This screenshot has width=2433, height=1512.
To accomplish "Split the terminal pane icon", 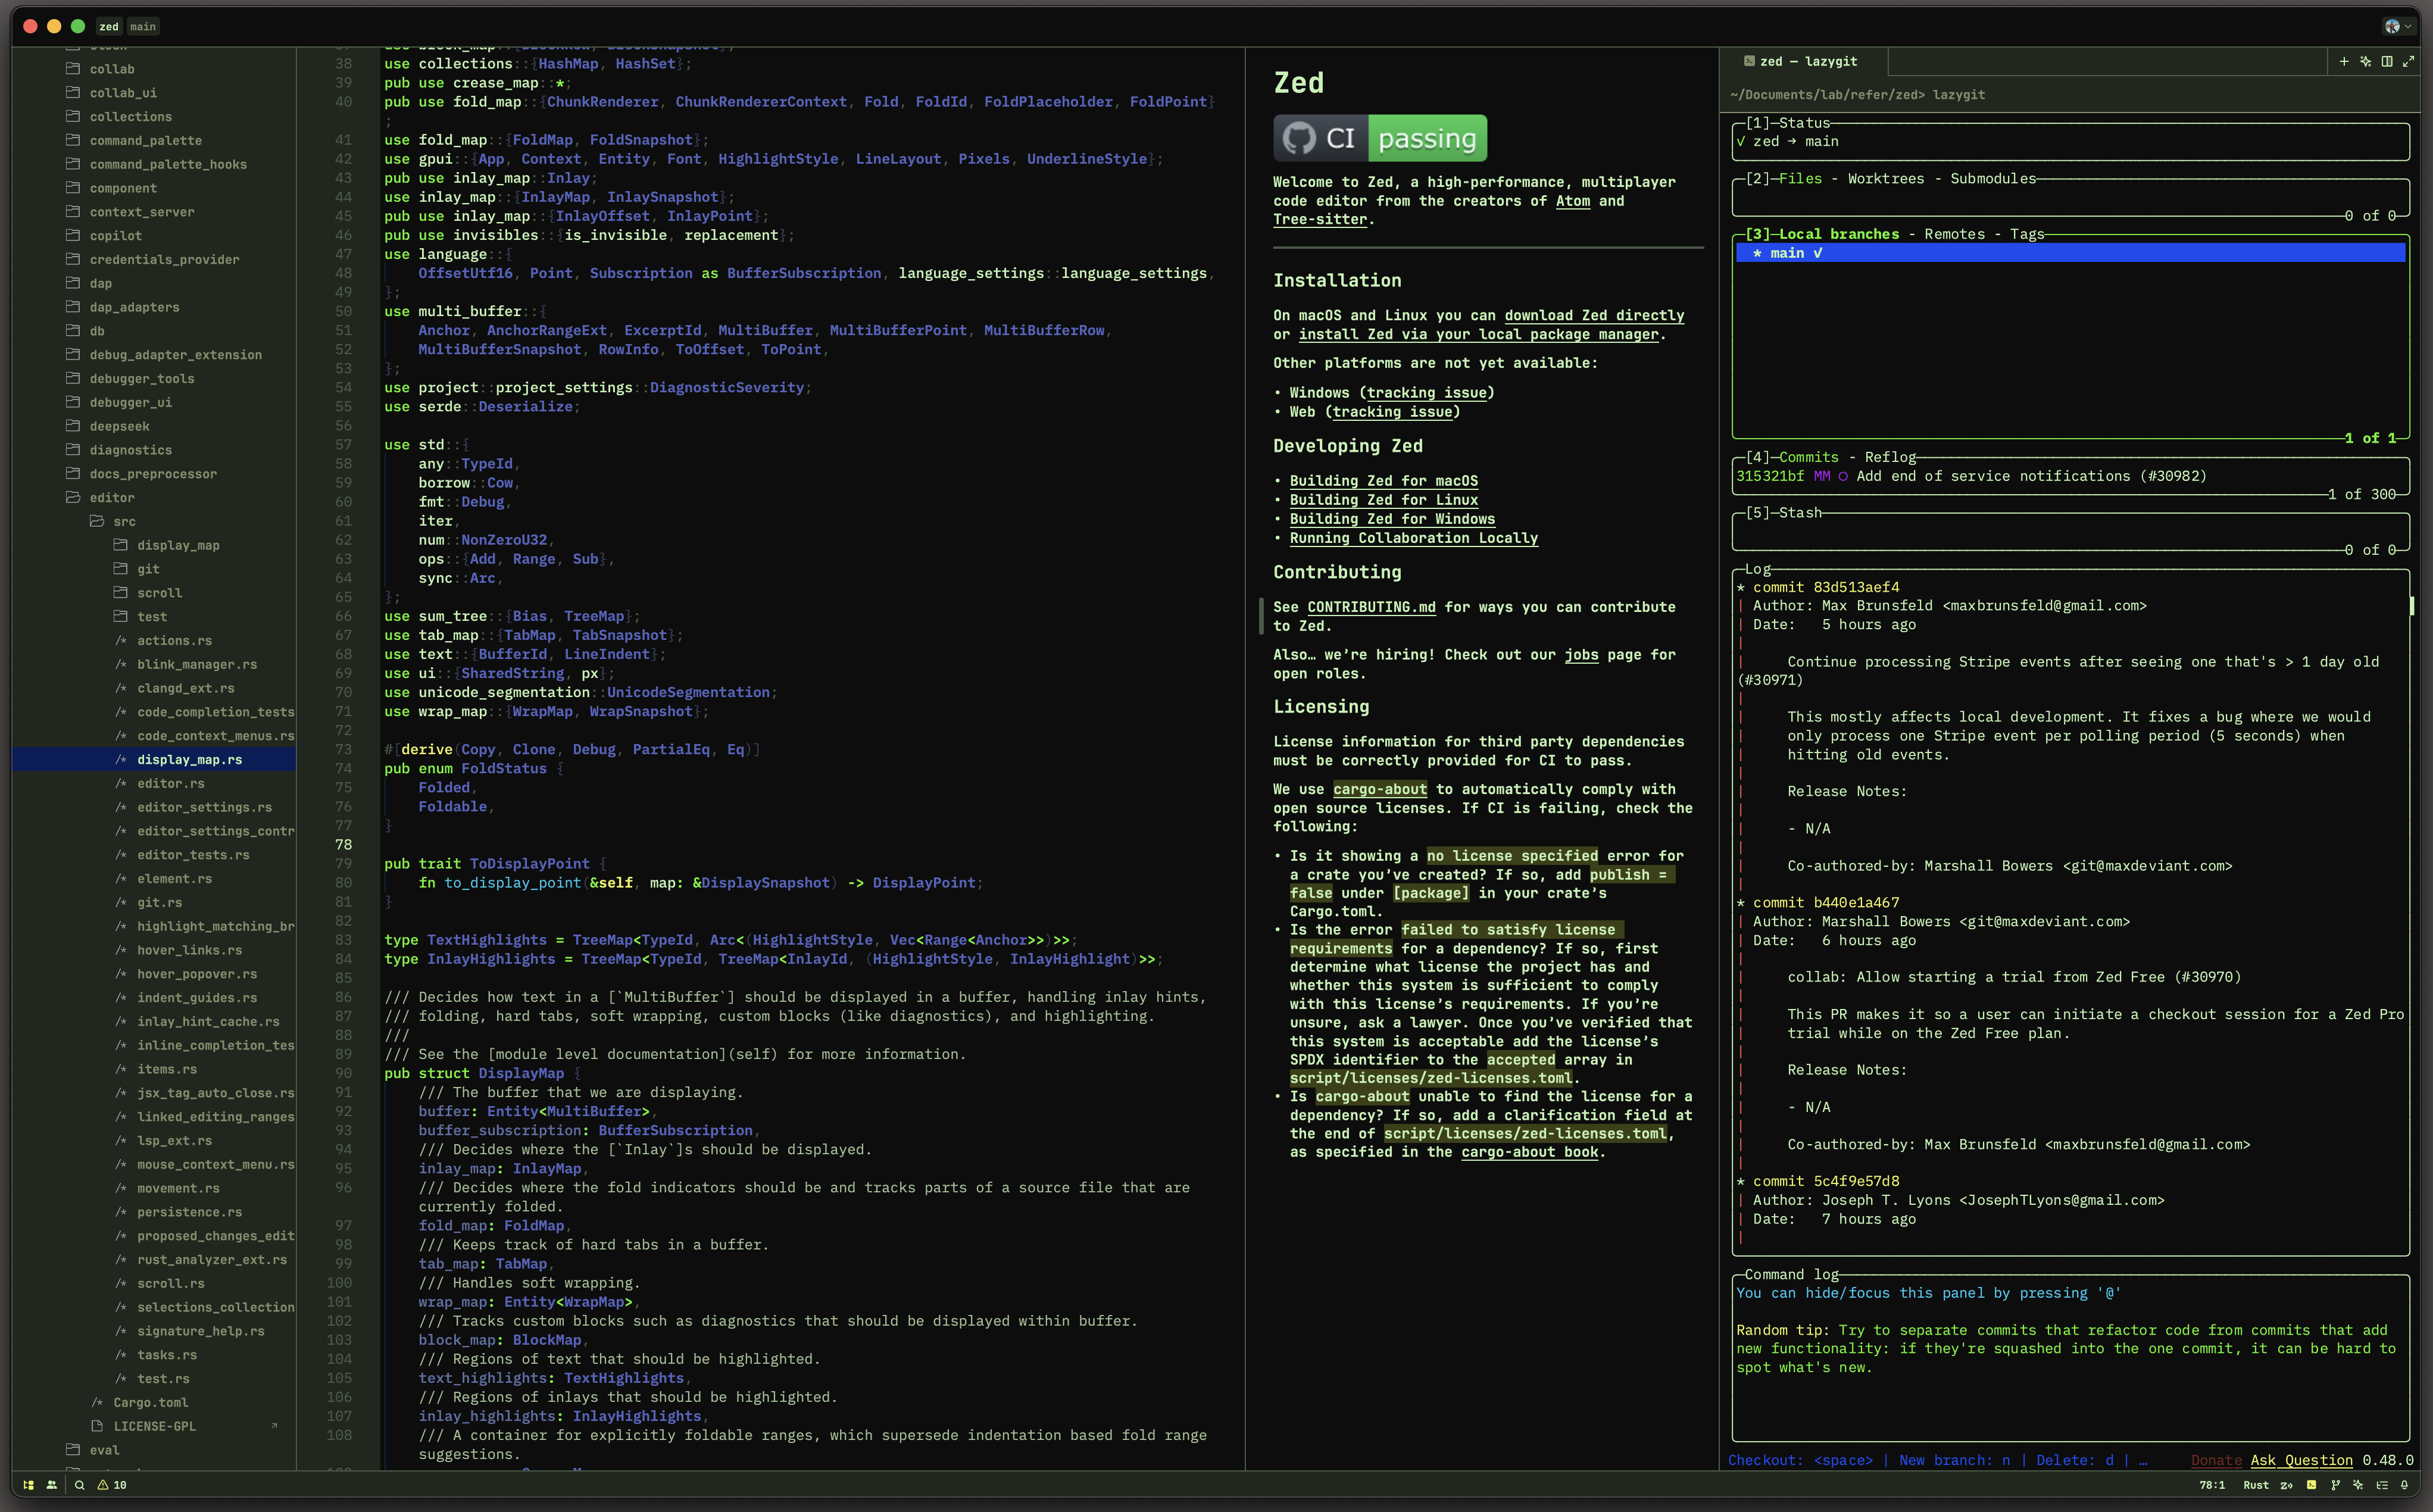I will tap(2387, 61).
